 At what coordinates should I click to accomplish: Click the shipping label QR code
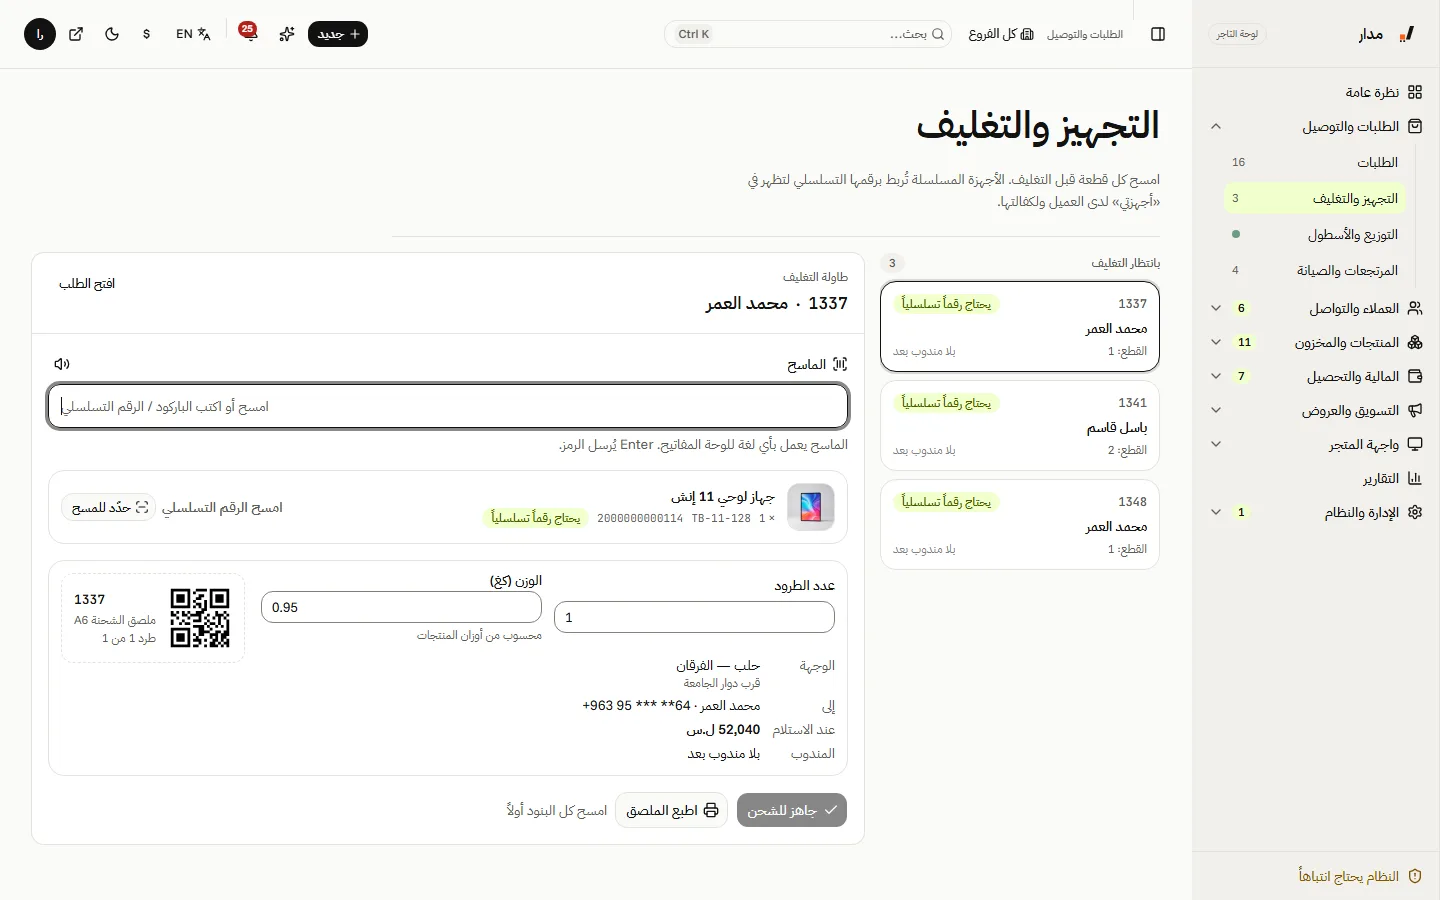(200, 618)
